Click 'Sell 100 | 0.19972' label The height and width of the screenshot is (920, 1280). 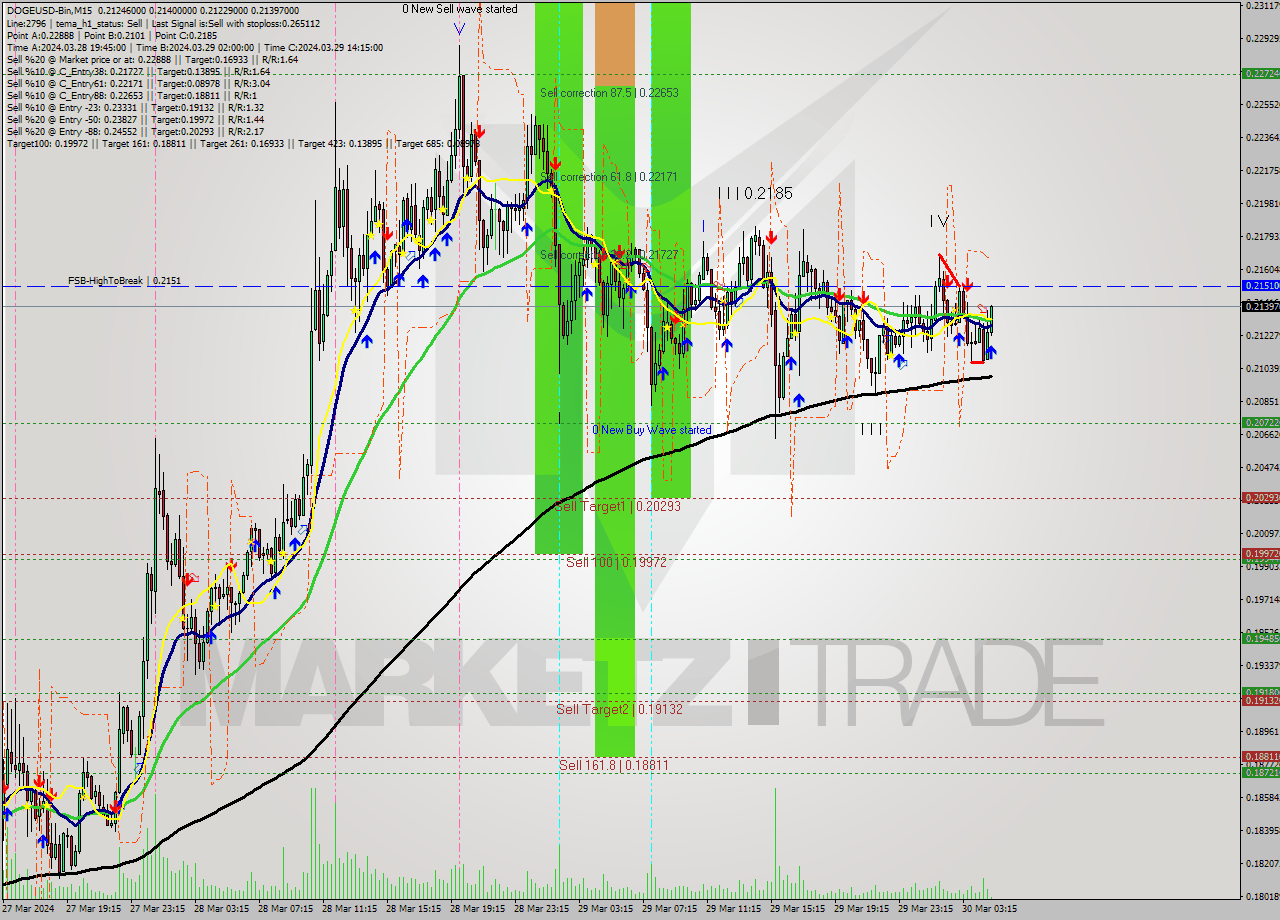coord(616,563)
